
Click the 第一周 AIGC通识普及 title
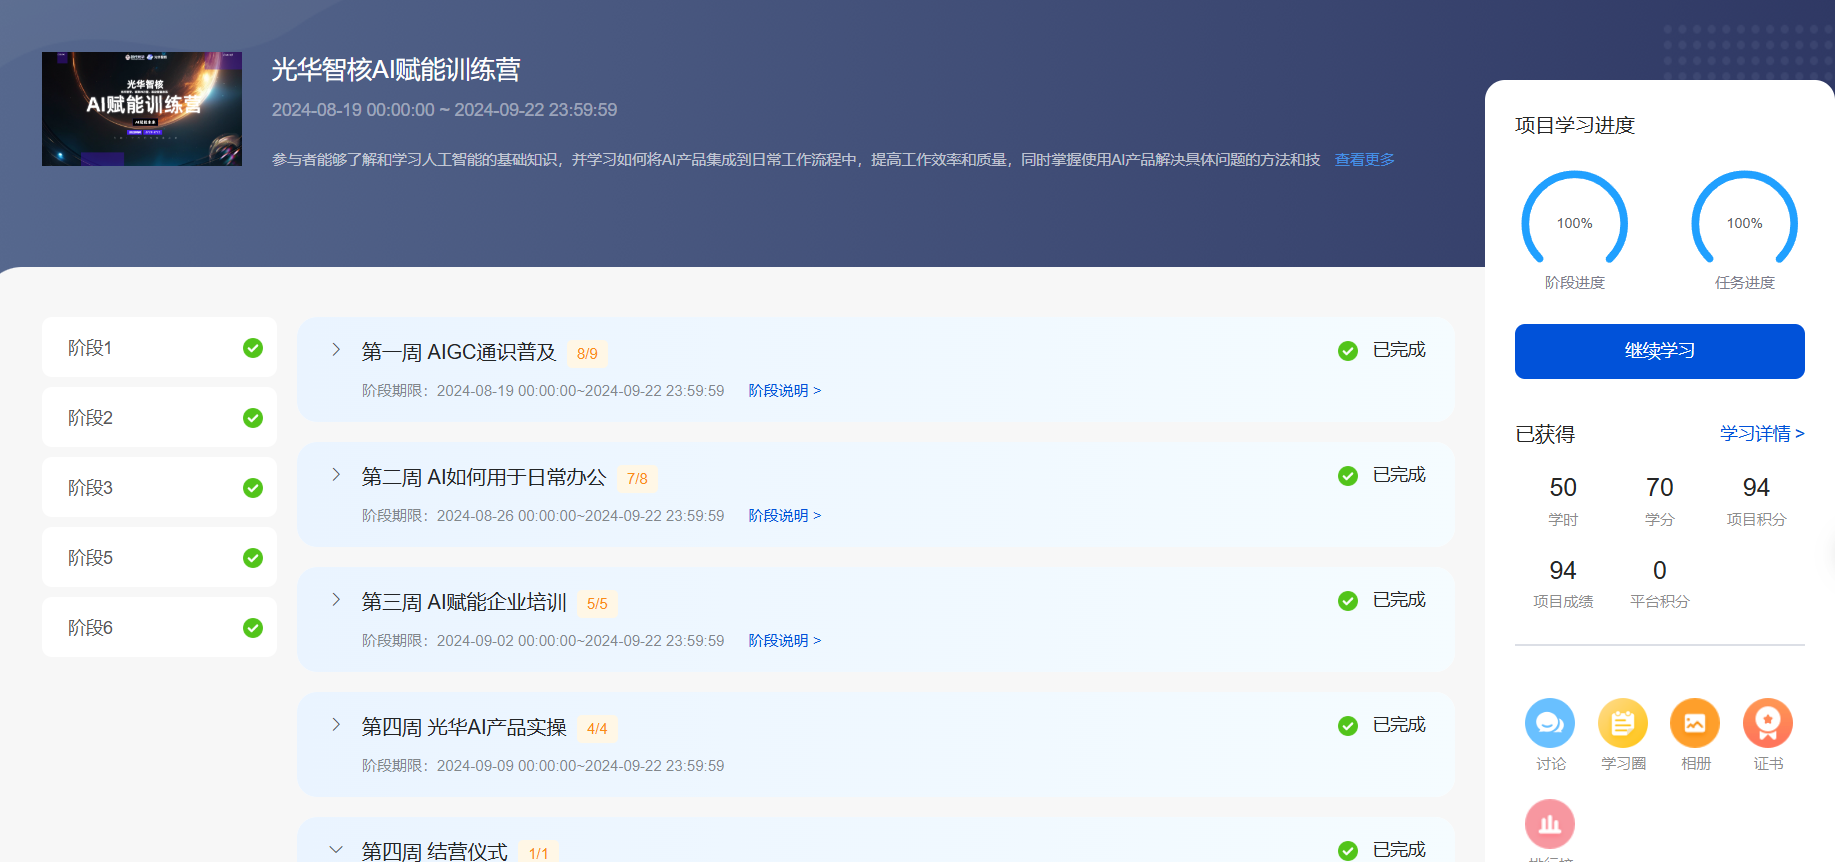459,352
